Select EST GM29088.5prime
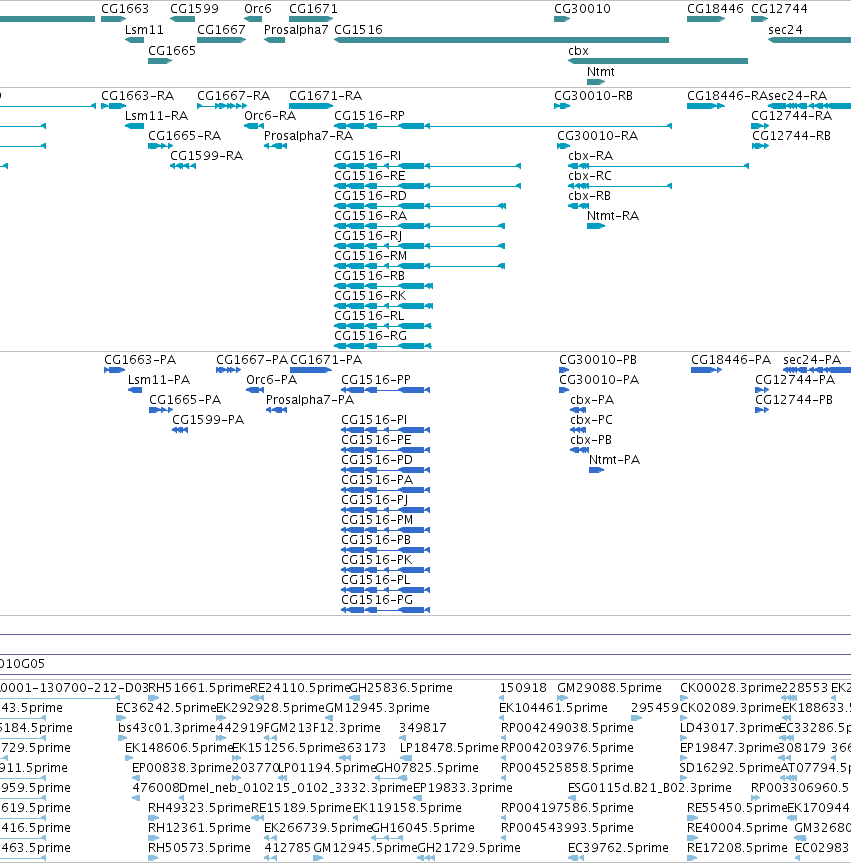The image size is (851, 863). coord(609,688)
